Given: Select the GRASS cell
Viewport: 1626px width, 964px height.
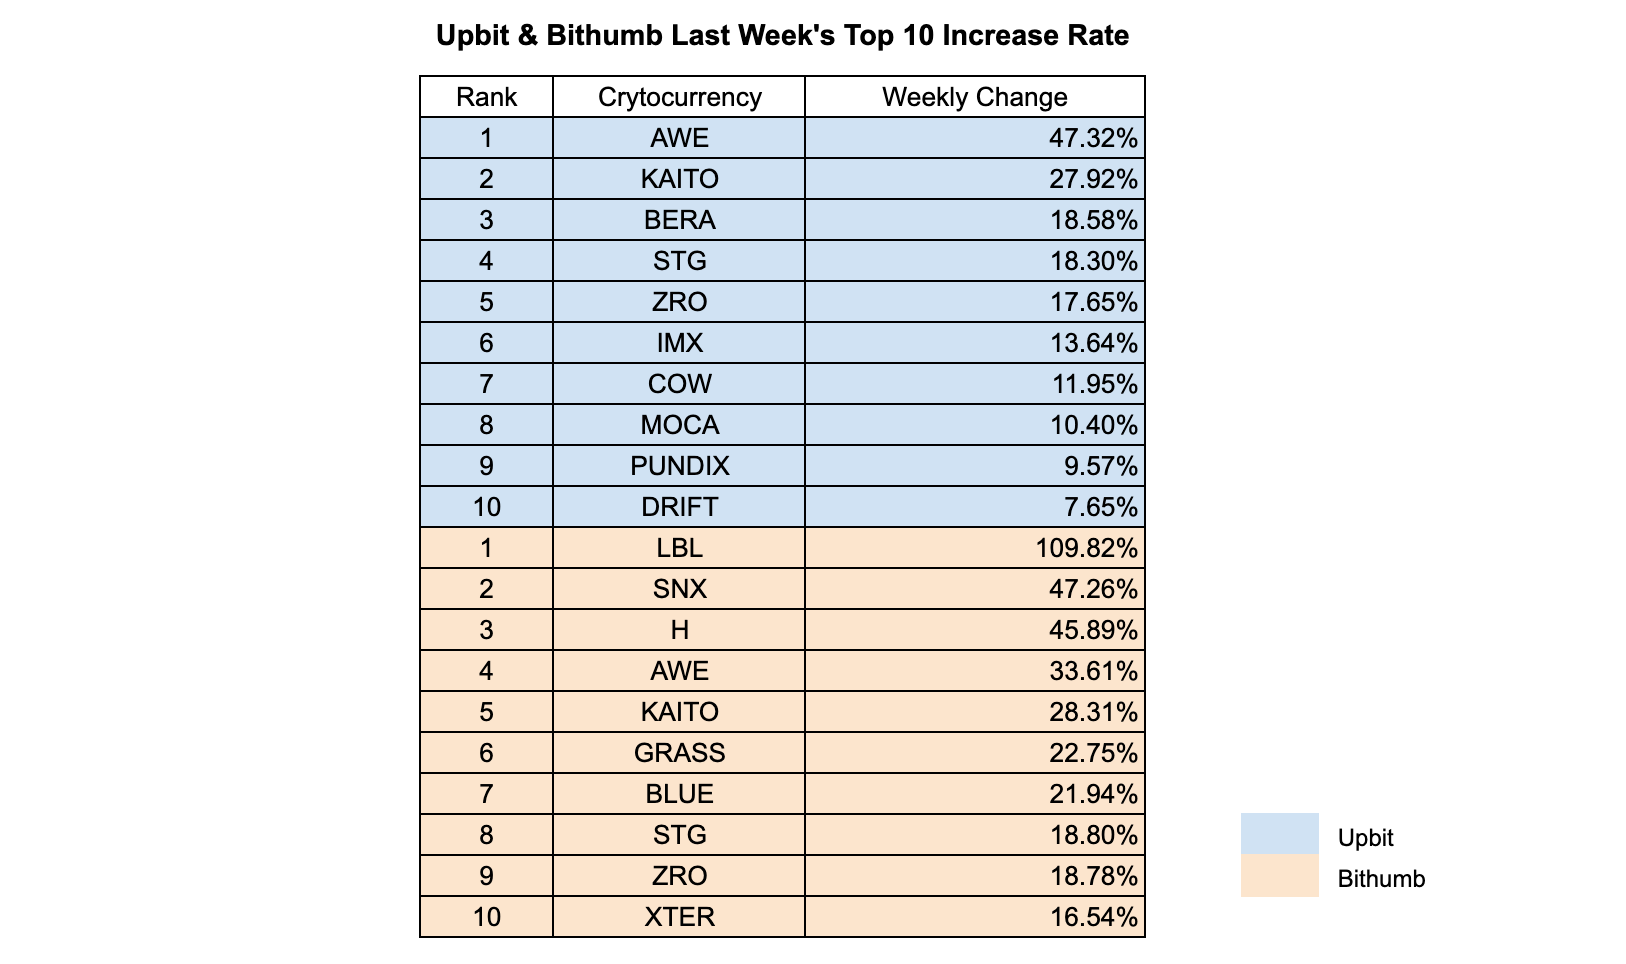Looking at the screenshot, I should [x=679, y=753].
